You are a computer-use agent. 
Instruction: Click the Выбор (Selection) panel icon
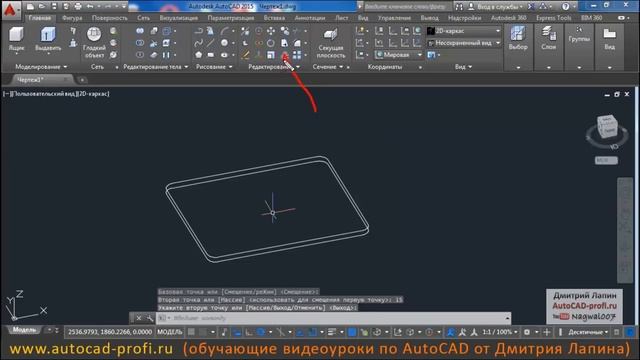(x=518, y=38)
